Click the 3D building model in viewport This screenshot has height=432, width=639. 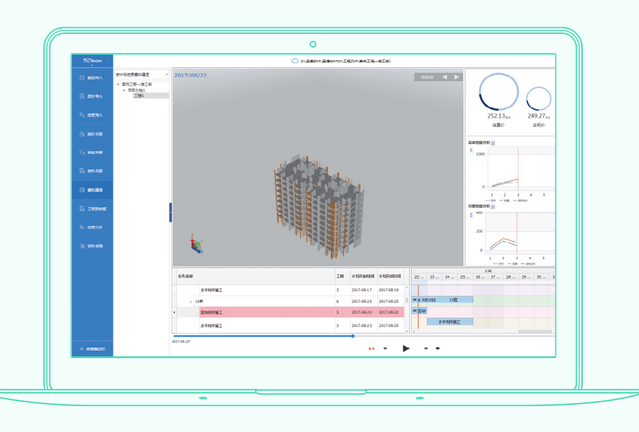tap(318, 206)
